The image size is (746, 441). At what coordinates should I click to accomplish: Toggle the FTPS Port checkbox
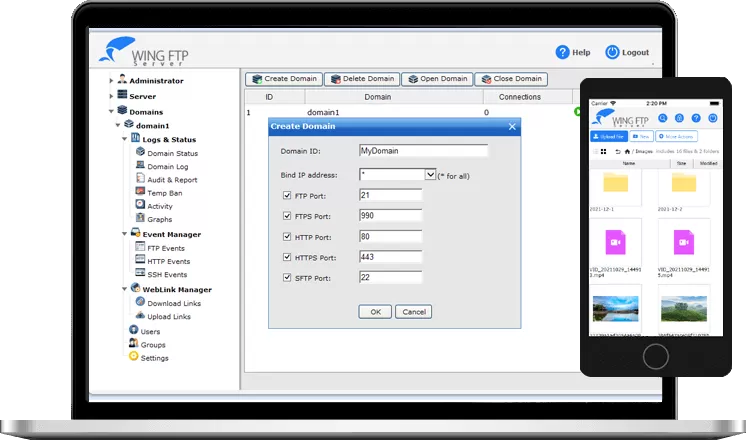[x=287, y=216]
